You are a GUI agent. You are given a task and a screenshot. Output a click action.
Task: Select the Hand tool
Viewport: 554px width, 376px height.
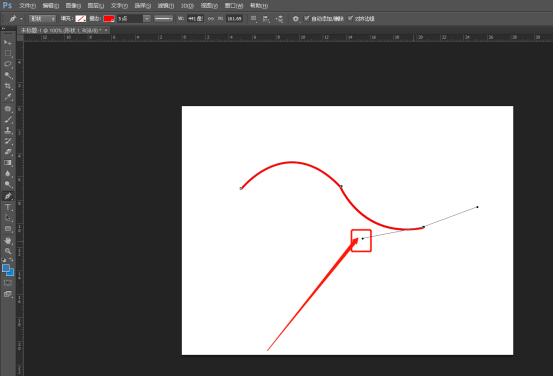pyautogui.click(x=8, y=241)
